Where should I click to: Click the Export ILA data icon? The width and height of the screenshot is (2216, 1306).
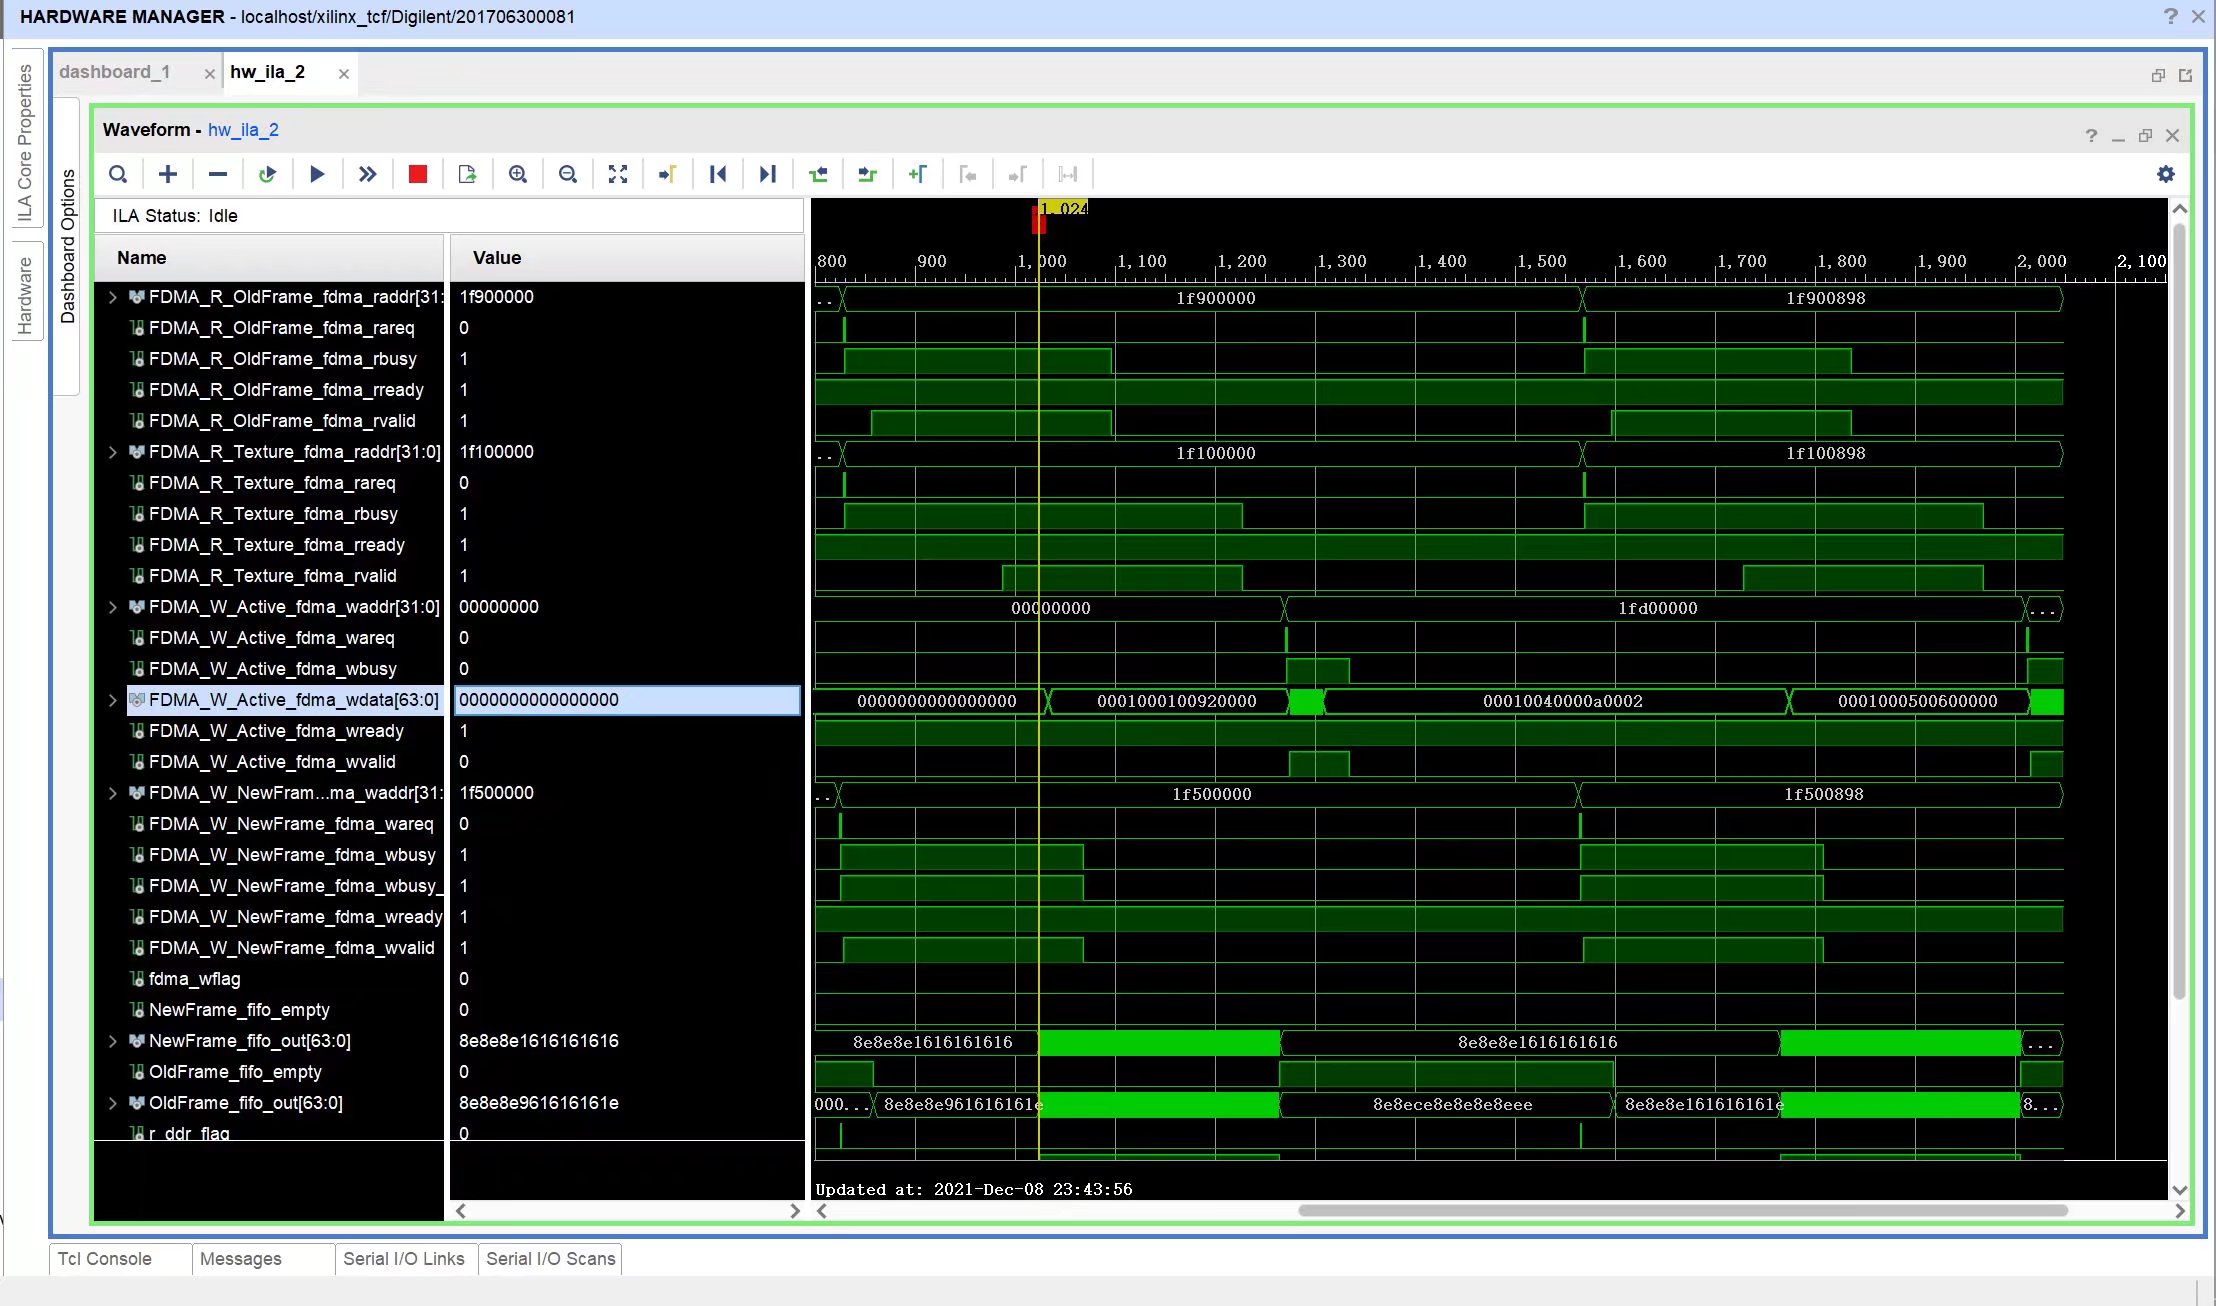(x=467, y=174)
